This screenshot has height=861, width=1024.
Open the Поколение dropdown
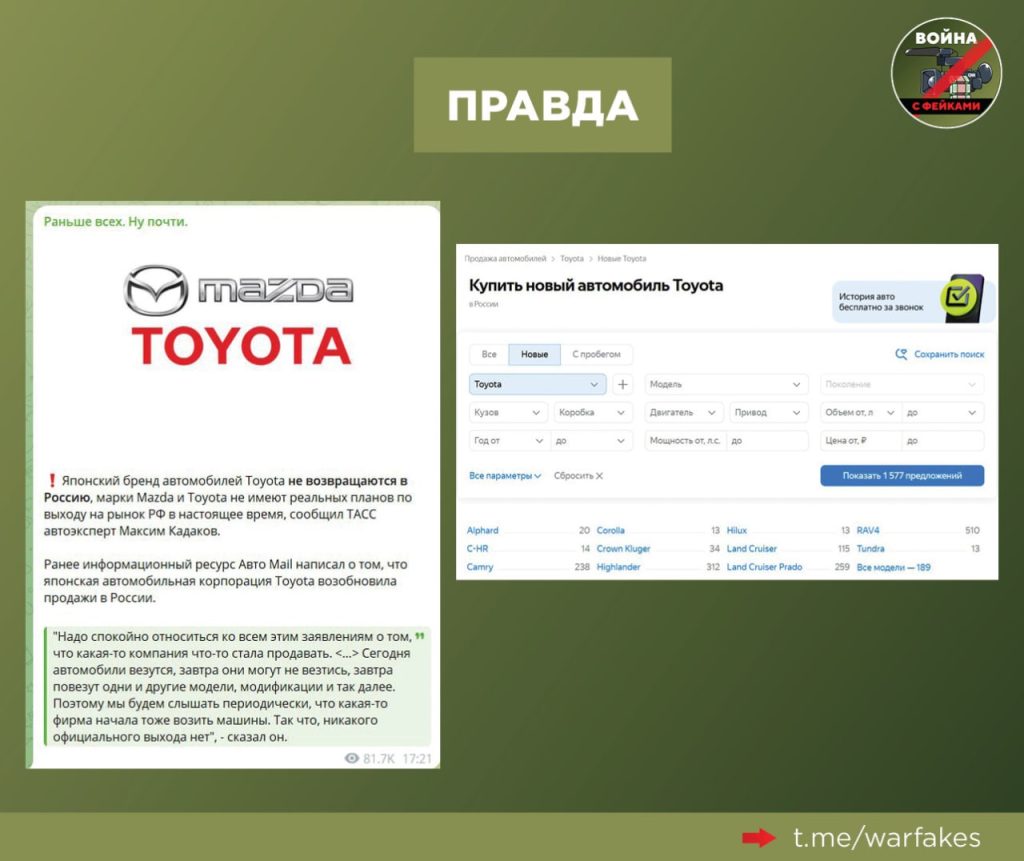902,384
